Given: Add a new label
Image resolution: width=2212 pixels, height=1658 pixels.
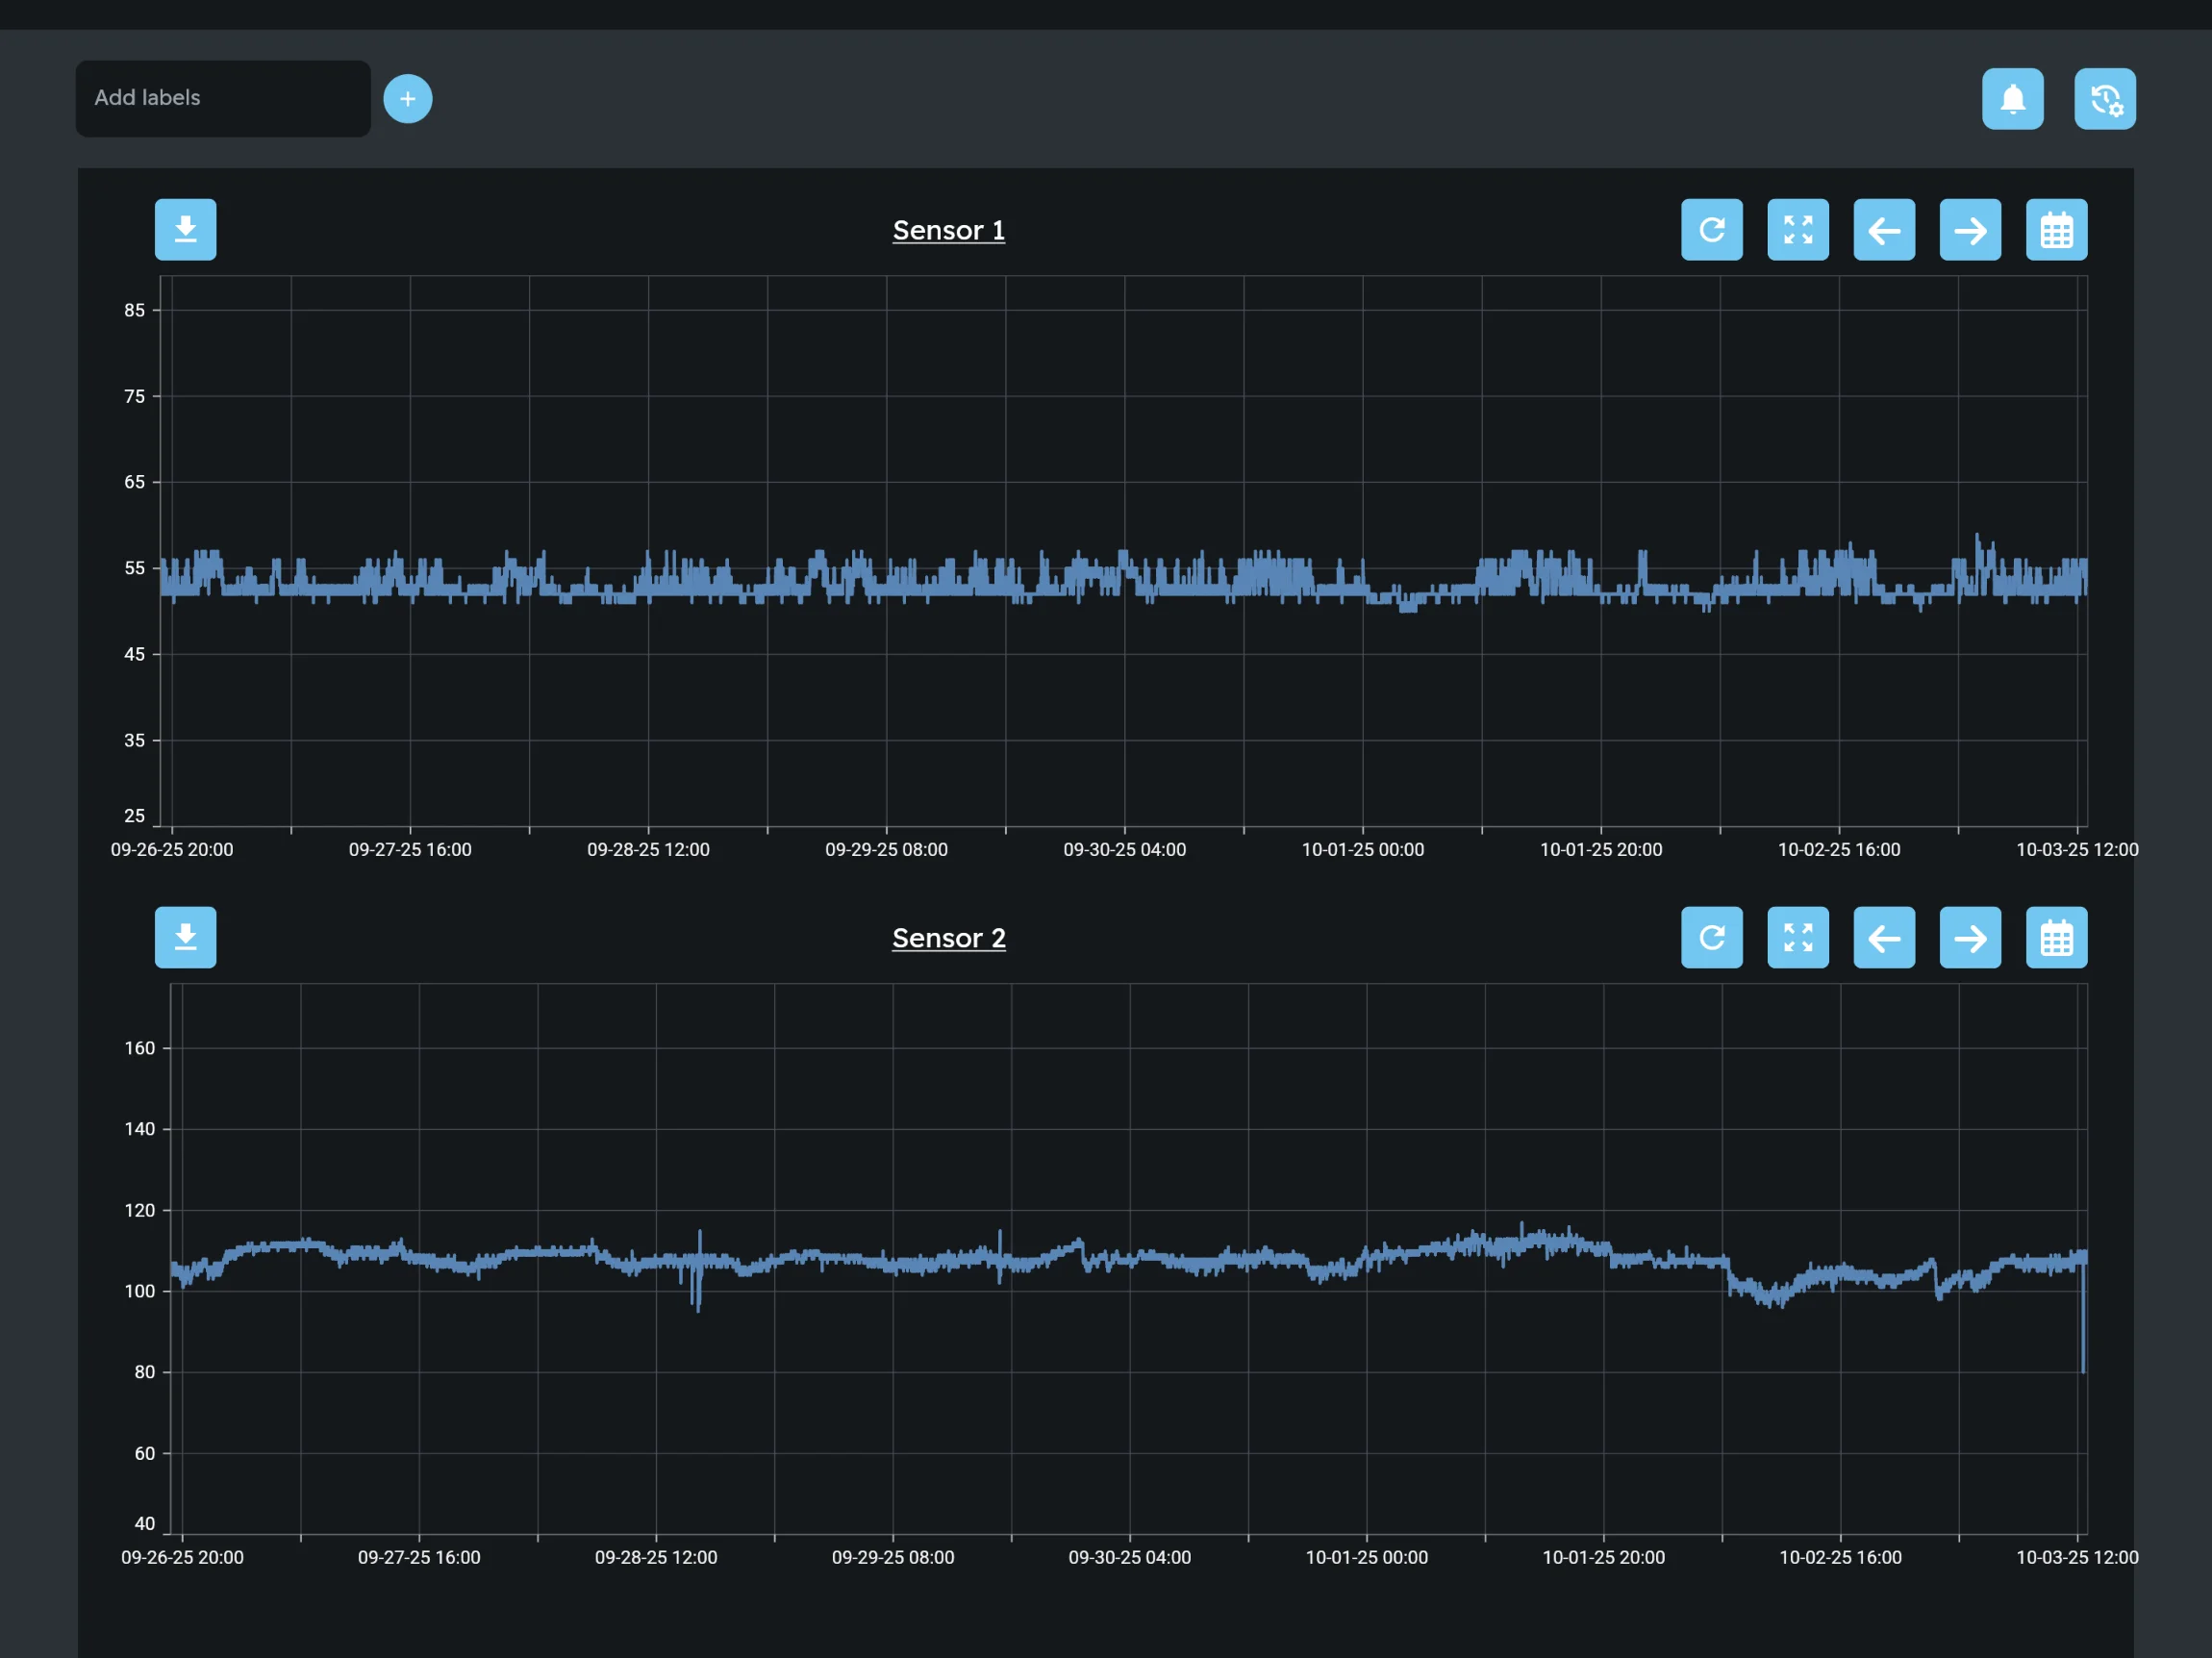Looking at the screenshot, I should (408, 98).
